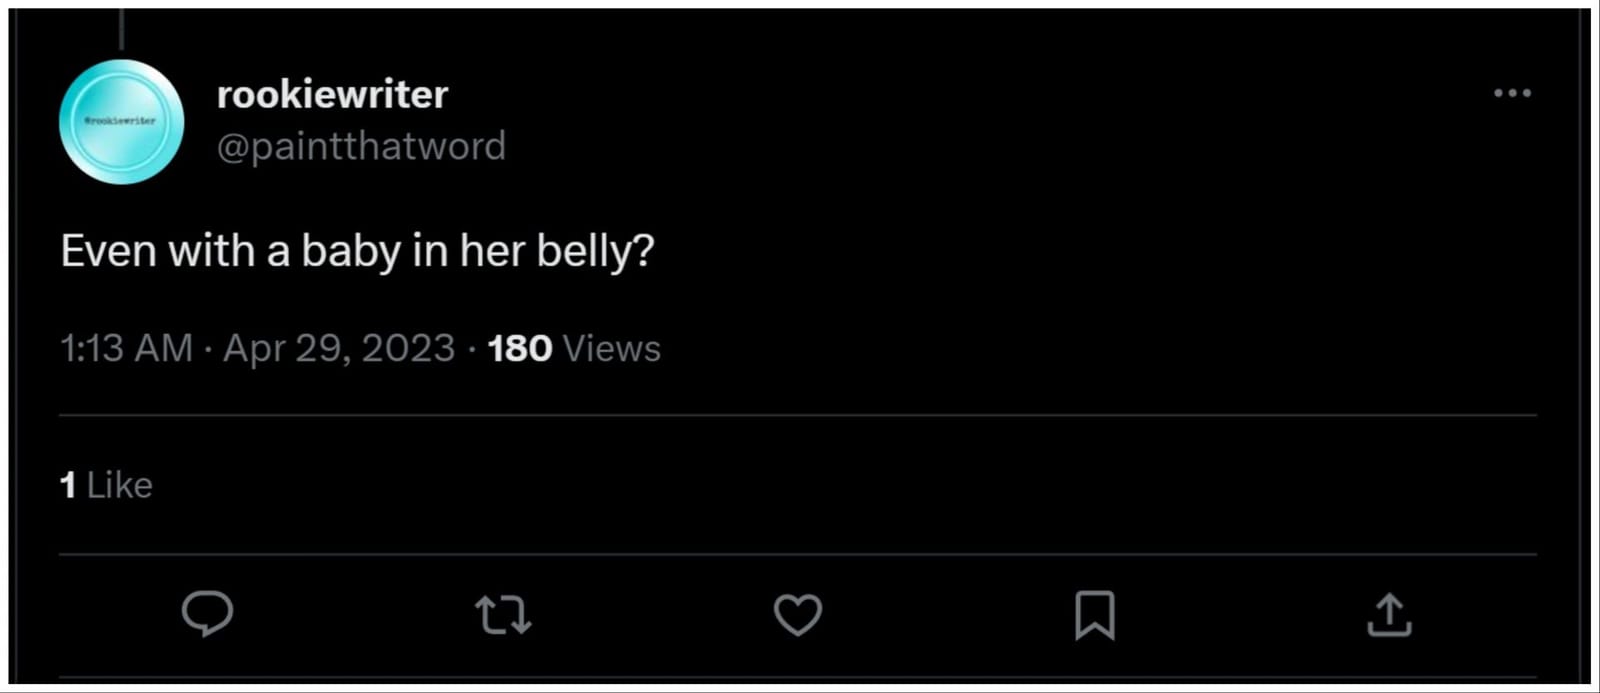Click the thread connector line above avatar

tap(121, 30)
